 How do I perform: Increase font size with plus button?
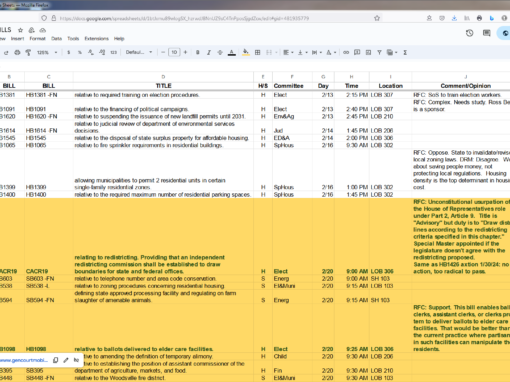(x=185, y=52)
